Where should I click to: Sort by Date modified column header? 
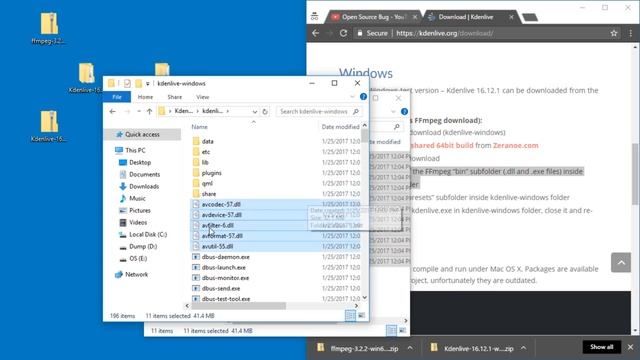tap(340, 127)
